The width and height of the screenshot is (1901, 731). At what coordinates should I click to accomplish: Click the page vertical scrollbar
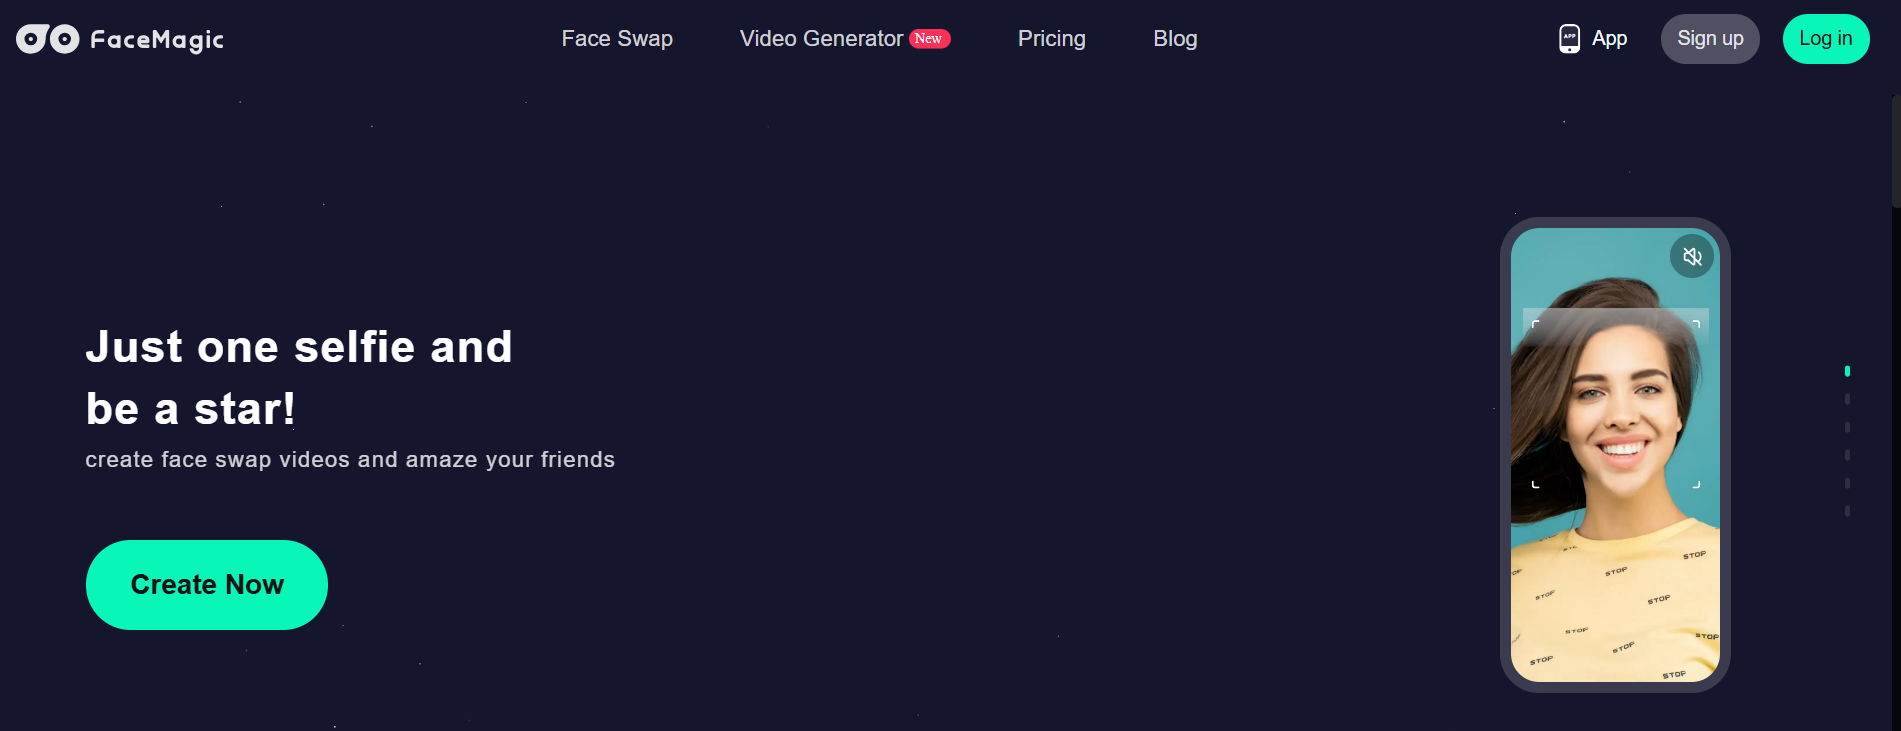pyautogui.click(x=1895, y=150)
